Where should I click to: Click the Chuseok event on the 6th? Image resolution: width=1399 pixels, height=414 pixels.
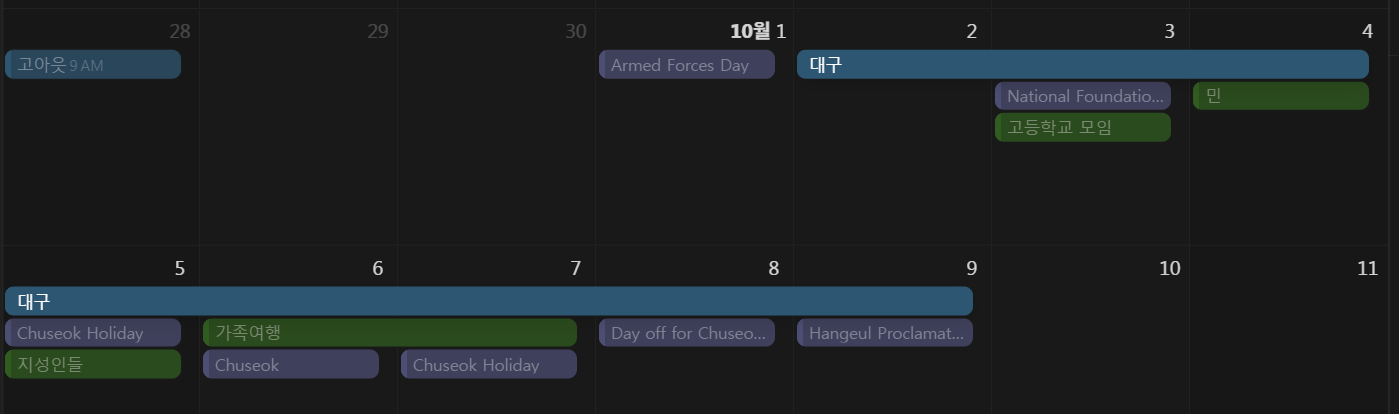click(290, 365)
